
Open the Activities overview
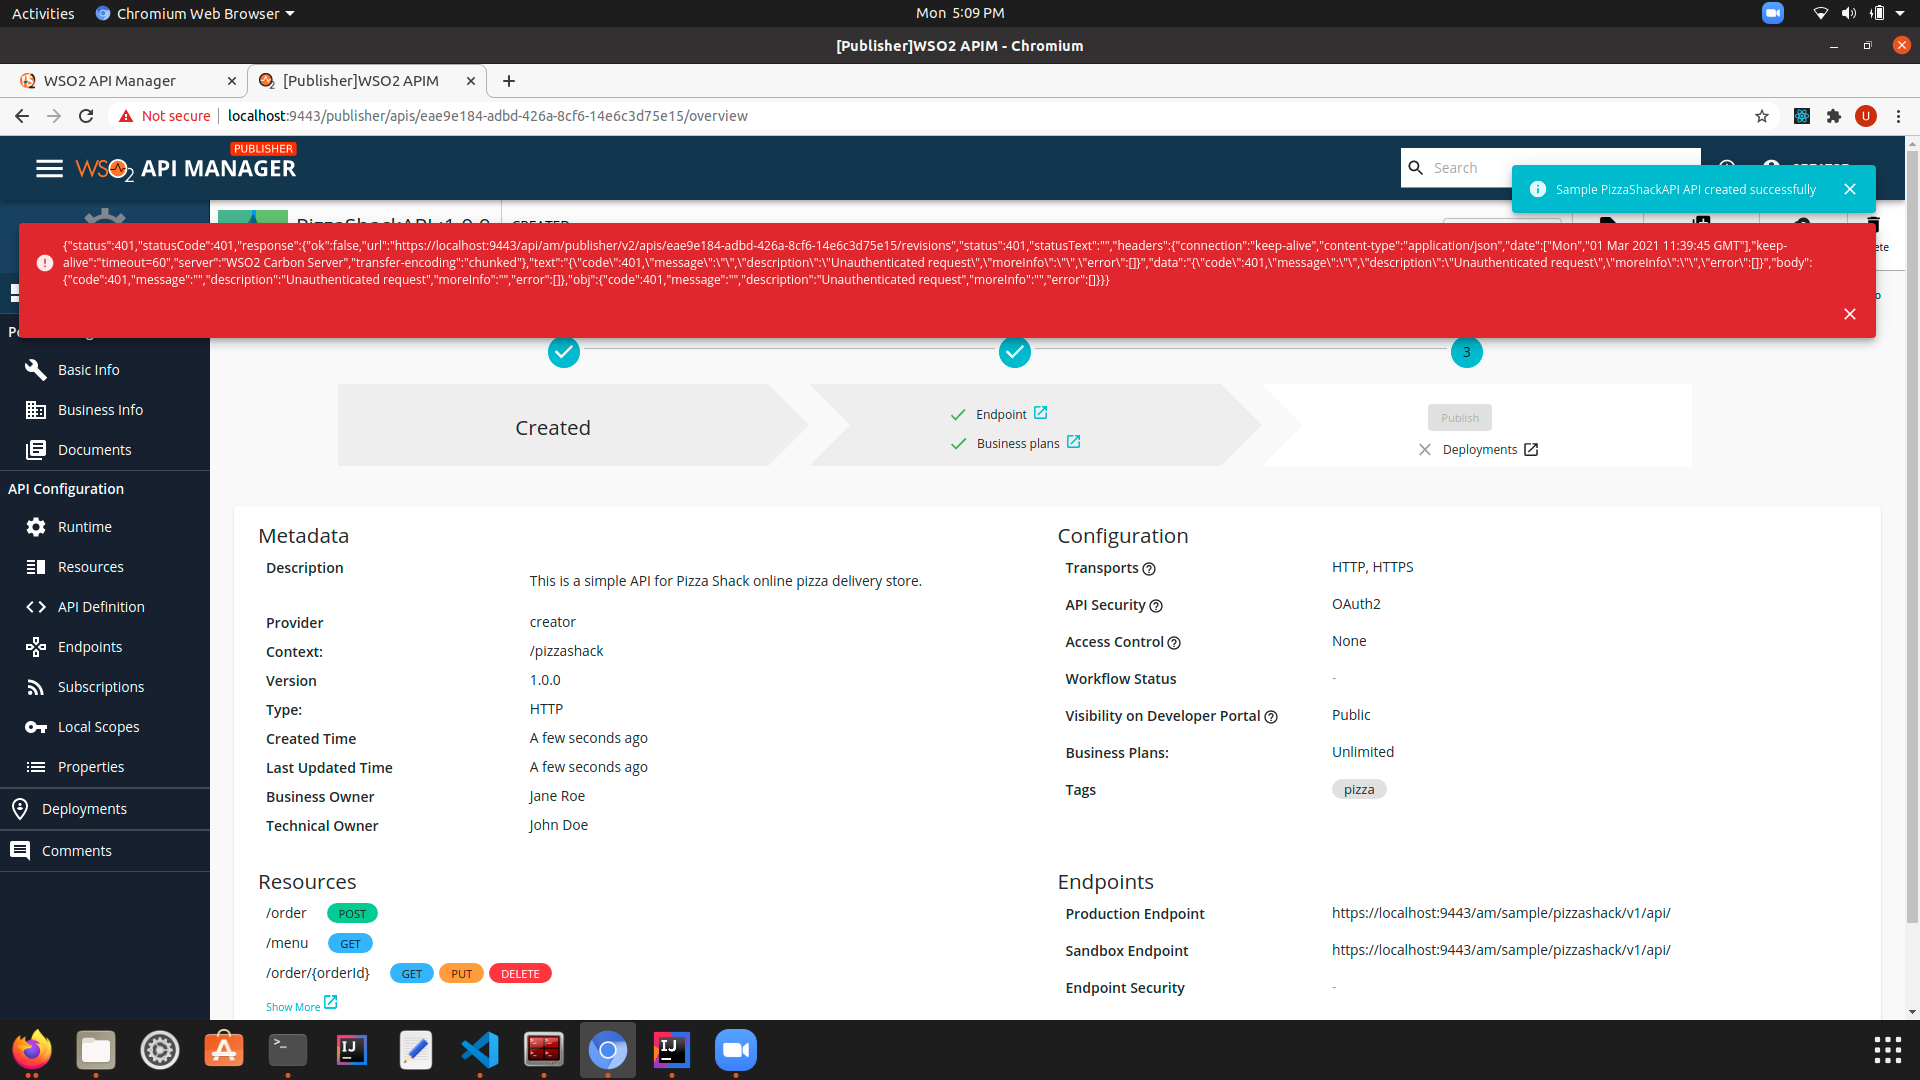pos(42,13)
